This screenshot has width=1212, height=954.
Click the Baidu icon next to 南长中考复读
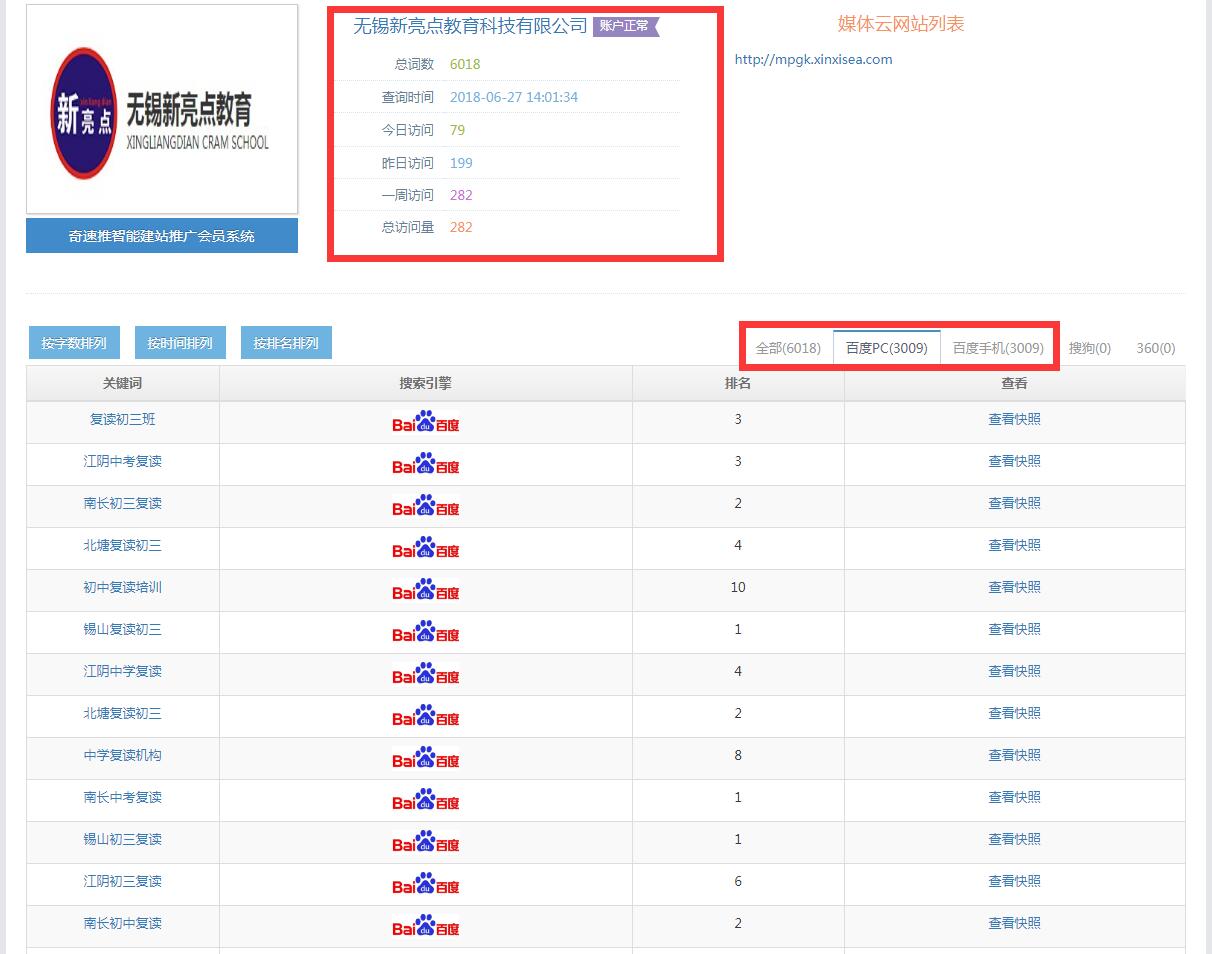point(425,800)
